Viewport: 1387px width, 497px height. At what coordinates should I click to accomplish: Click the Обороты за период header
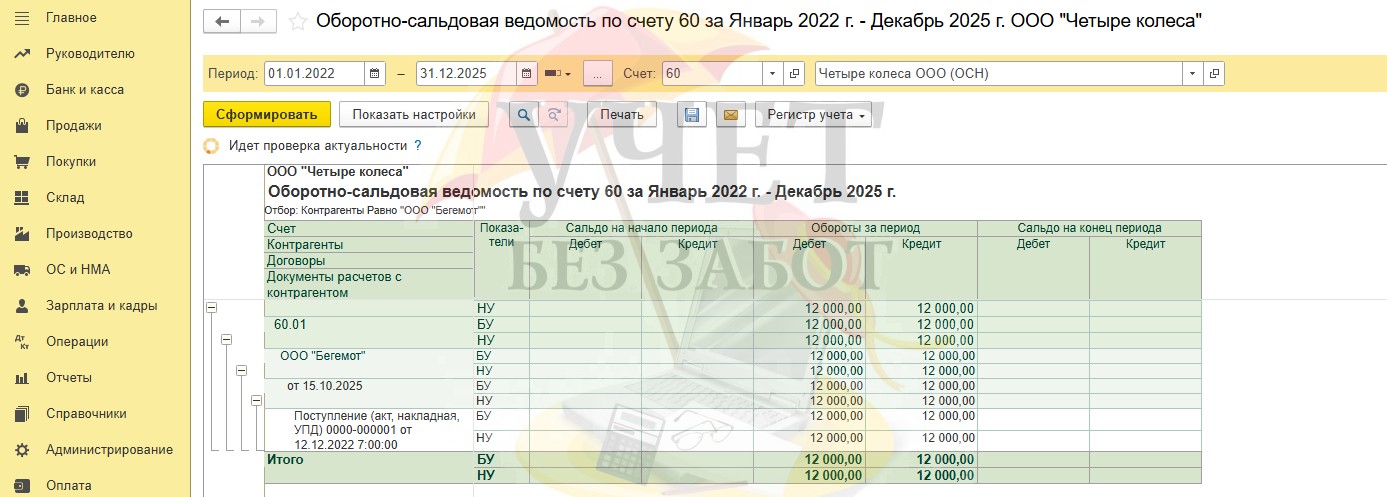865,228
